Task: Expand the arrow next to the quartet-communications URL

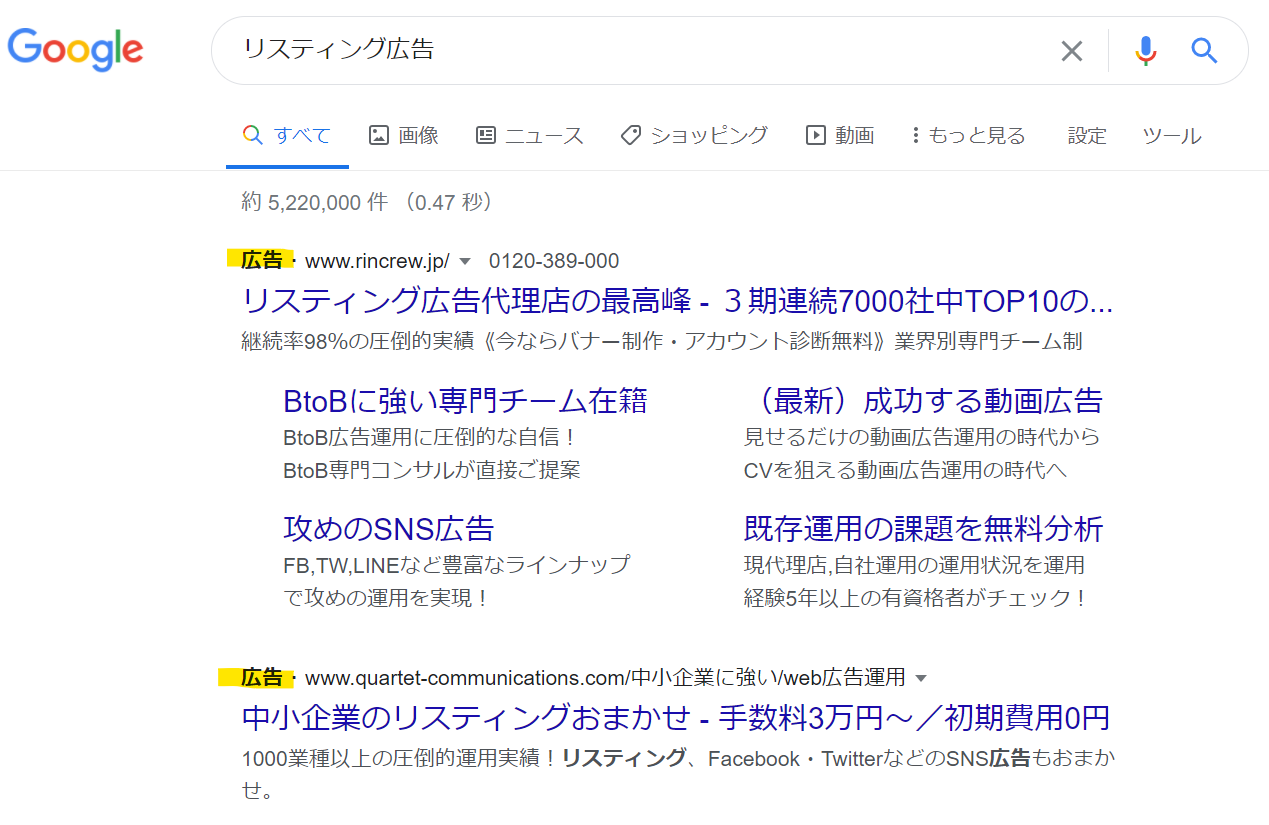Action: [x=921, y=678]
